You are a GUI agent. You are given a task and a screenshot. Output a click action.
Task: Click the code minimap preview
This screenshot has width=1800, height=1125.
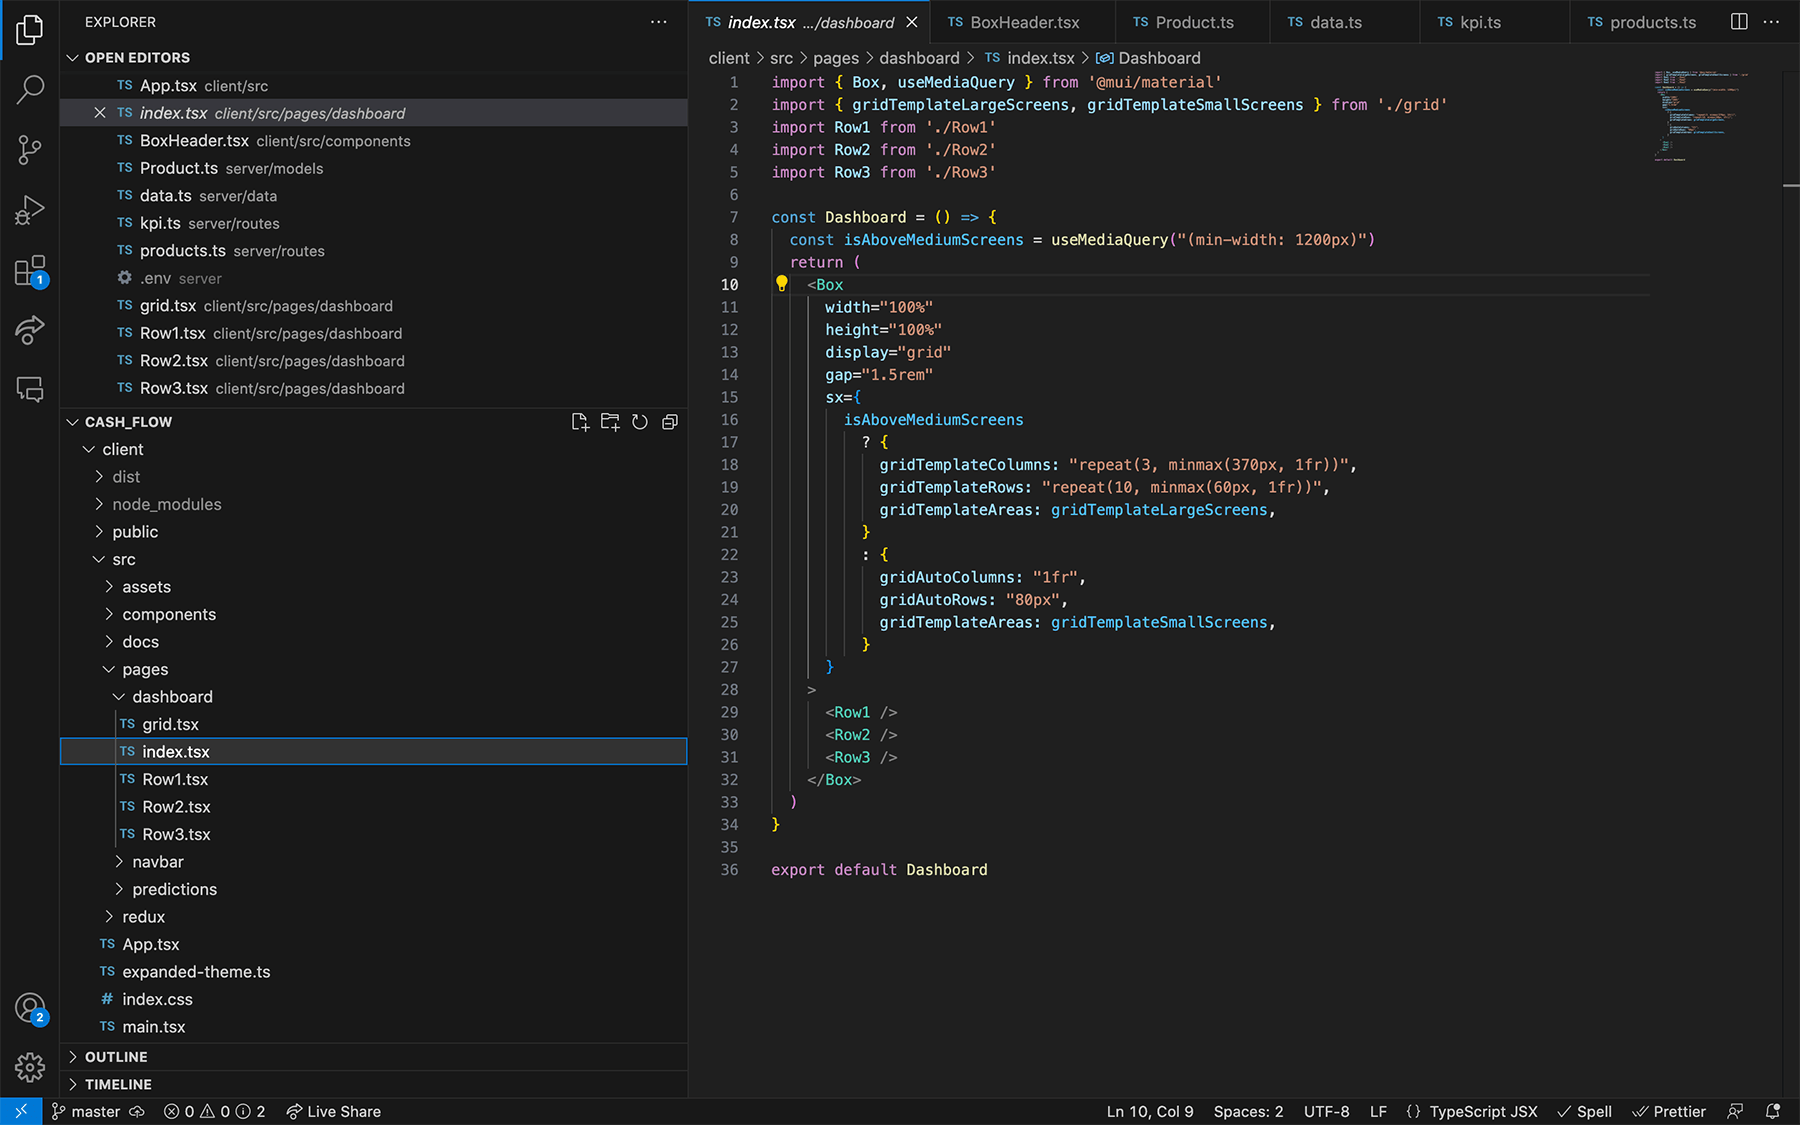pyautogui.click(x=1703, y=115)
